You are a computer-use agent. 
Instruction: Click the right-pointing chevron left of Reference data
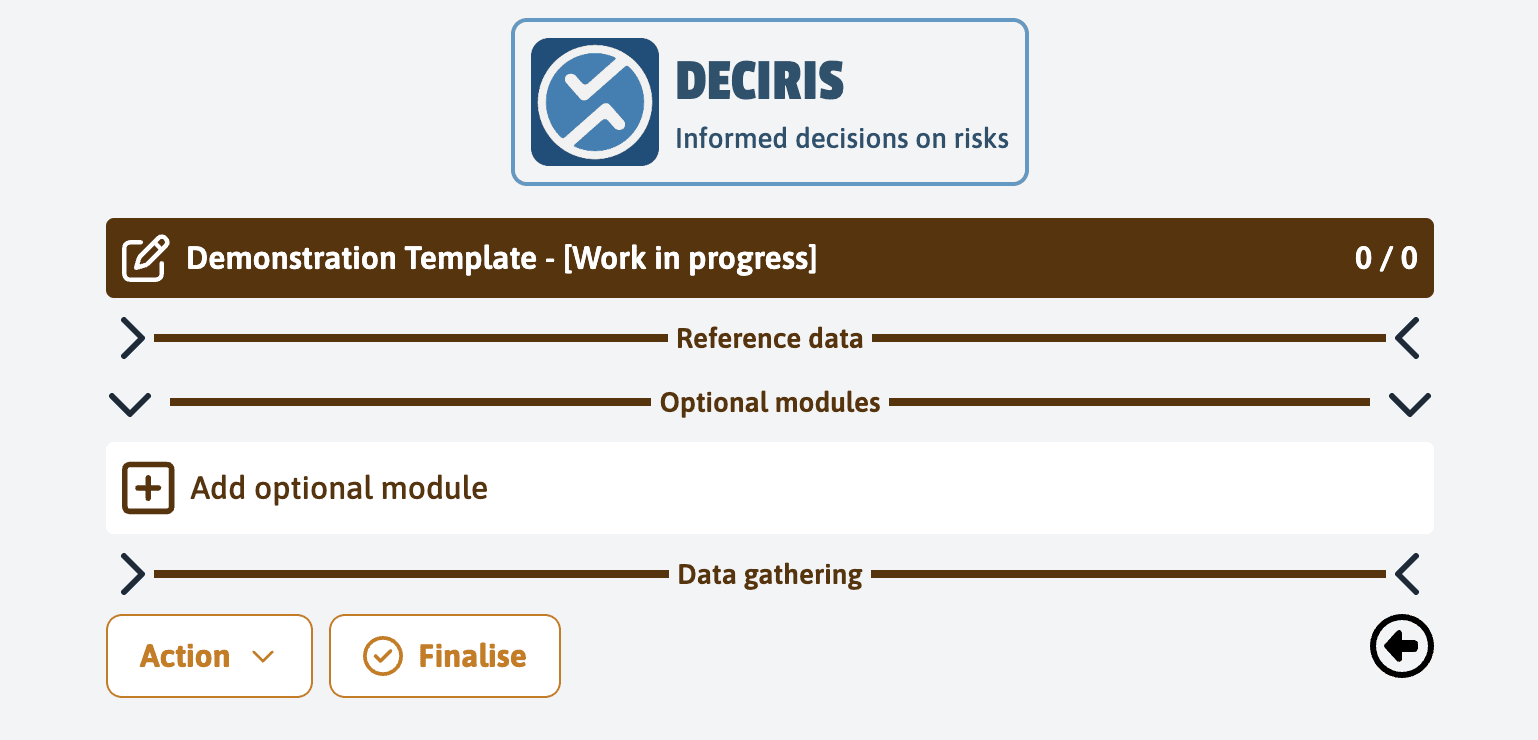coord(131,338)
